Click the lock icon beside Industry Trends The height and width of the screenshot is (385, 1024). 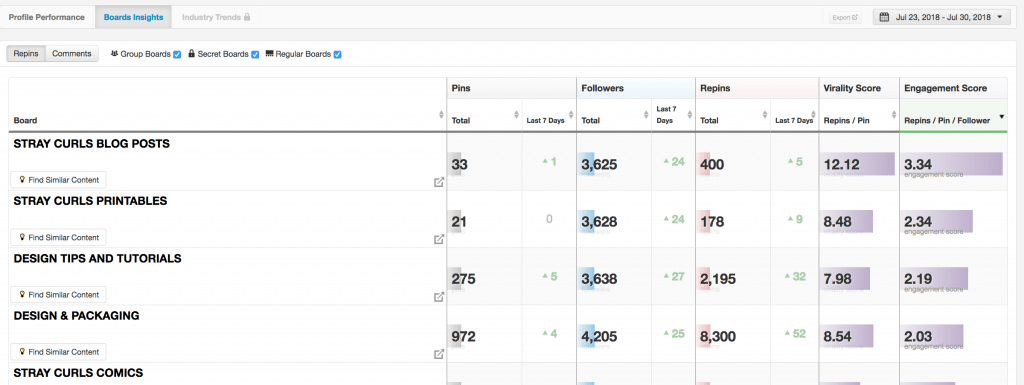coord(247,18)
